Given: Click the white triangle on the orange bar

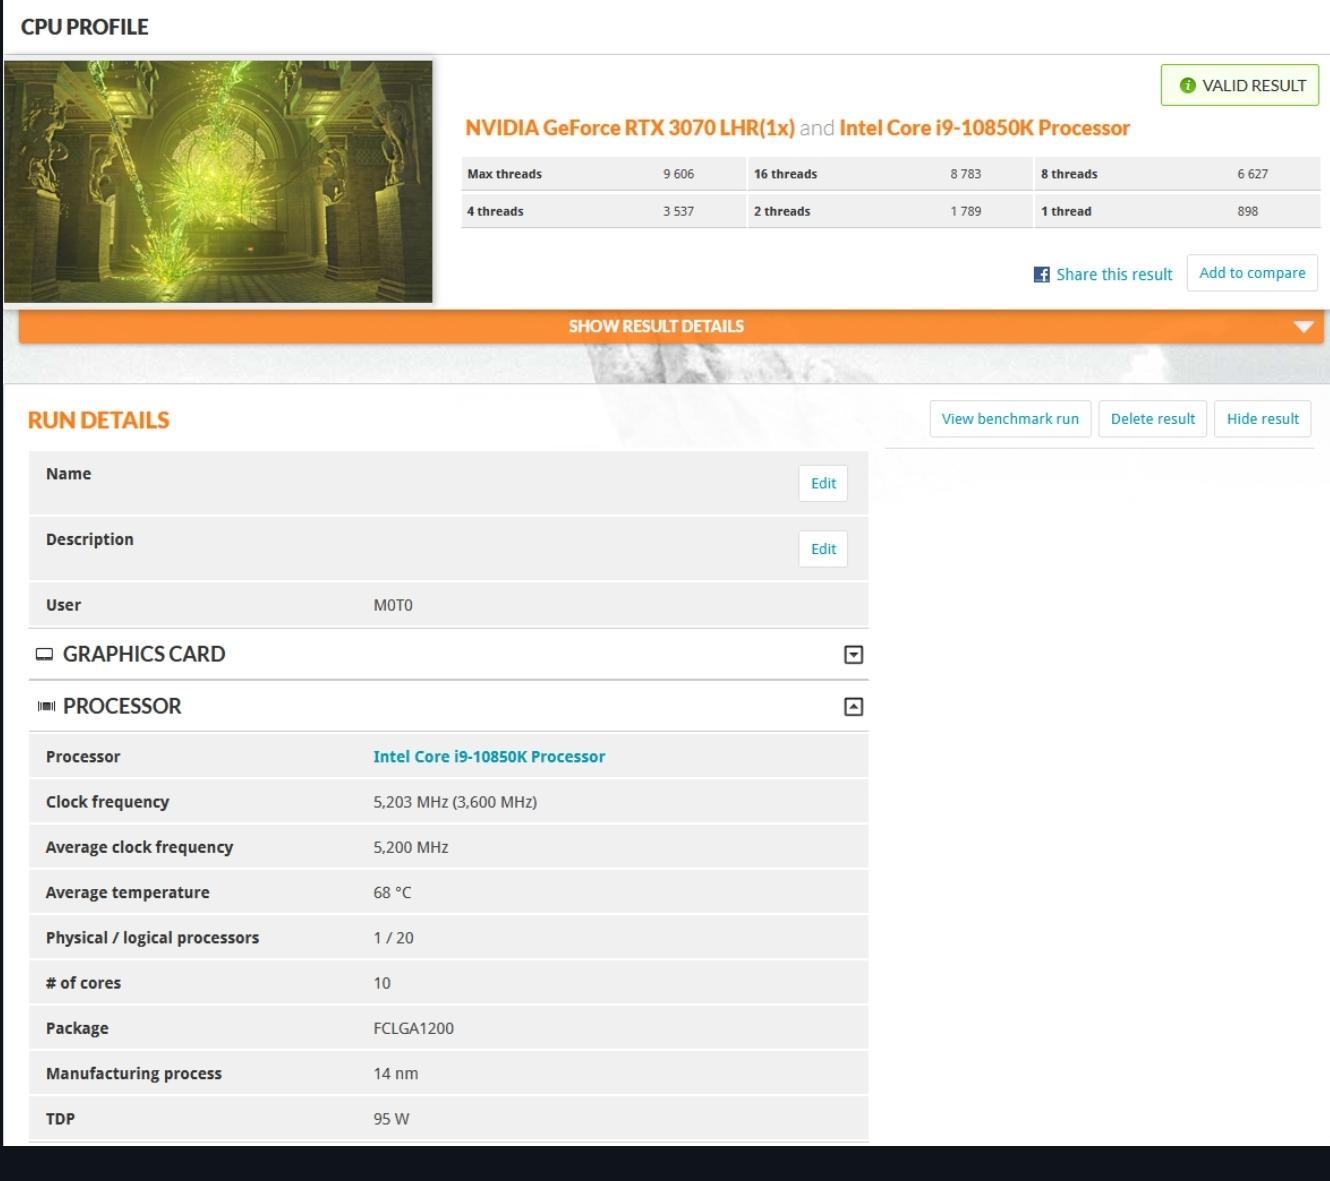Looking at the screenshot, I should 1302,327.
